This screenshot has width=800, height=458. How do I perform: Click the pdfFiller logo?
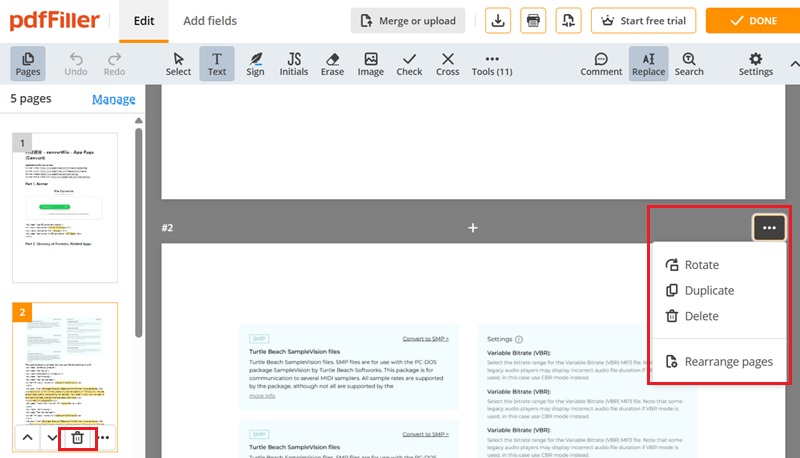55,20
